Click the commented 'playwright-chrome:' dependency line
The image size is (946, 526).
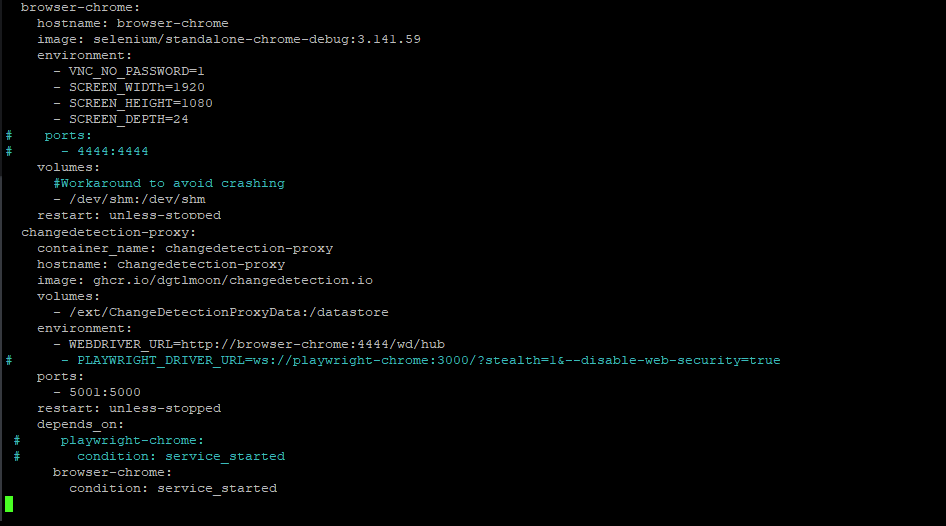tap(109, 440)
